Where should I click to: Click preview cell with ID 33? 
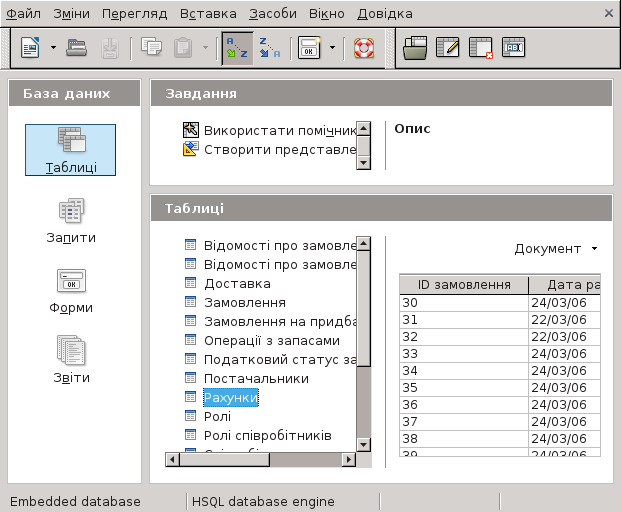[464, 354]
